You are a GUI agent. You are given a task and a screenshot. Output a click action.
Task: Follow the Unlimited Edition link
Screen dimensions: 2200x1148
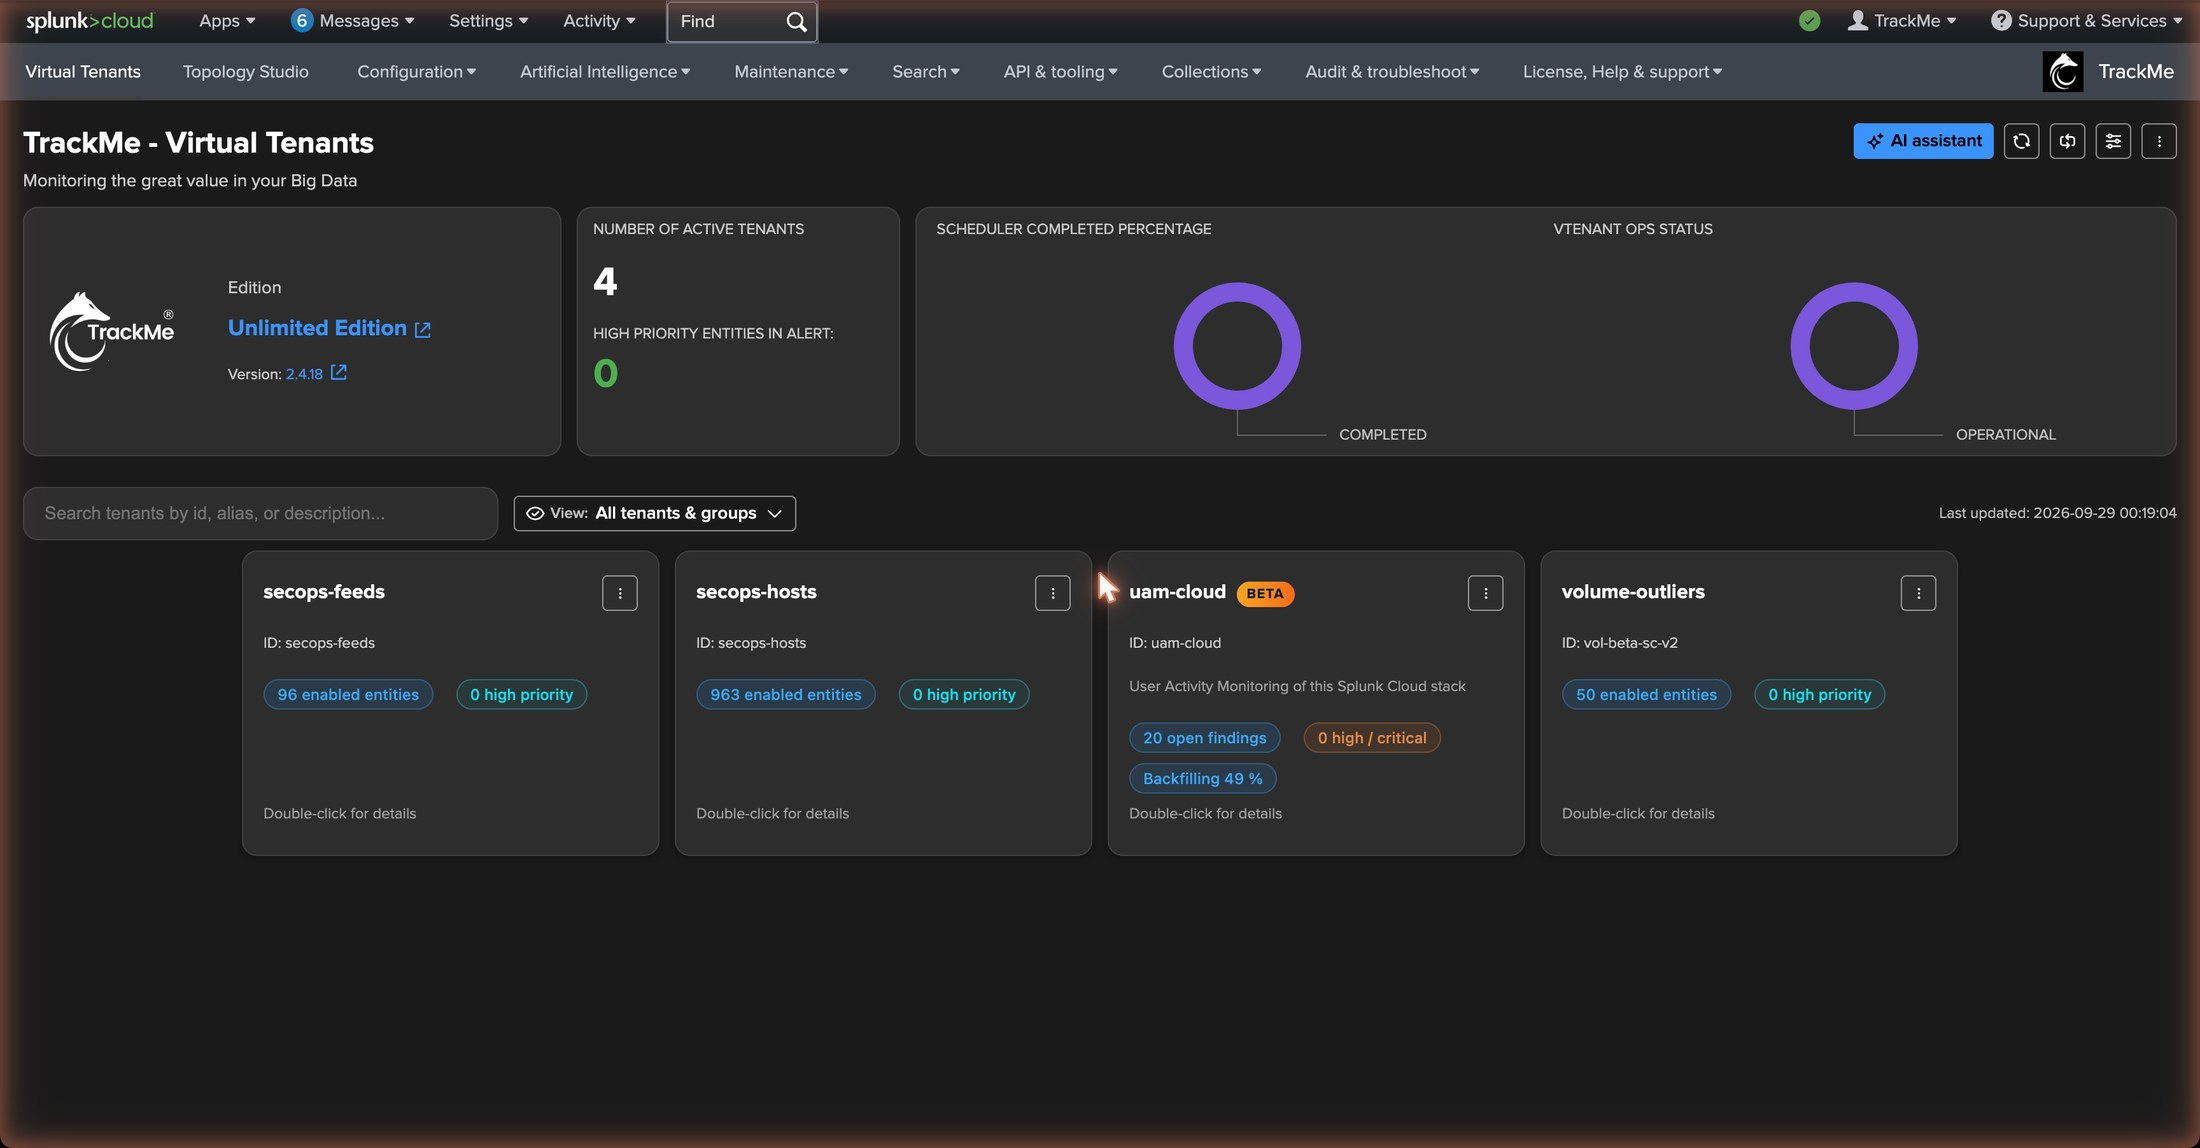click(x=317, y=328)
